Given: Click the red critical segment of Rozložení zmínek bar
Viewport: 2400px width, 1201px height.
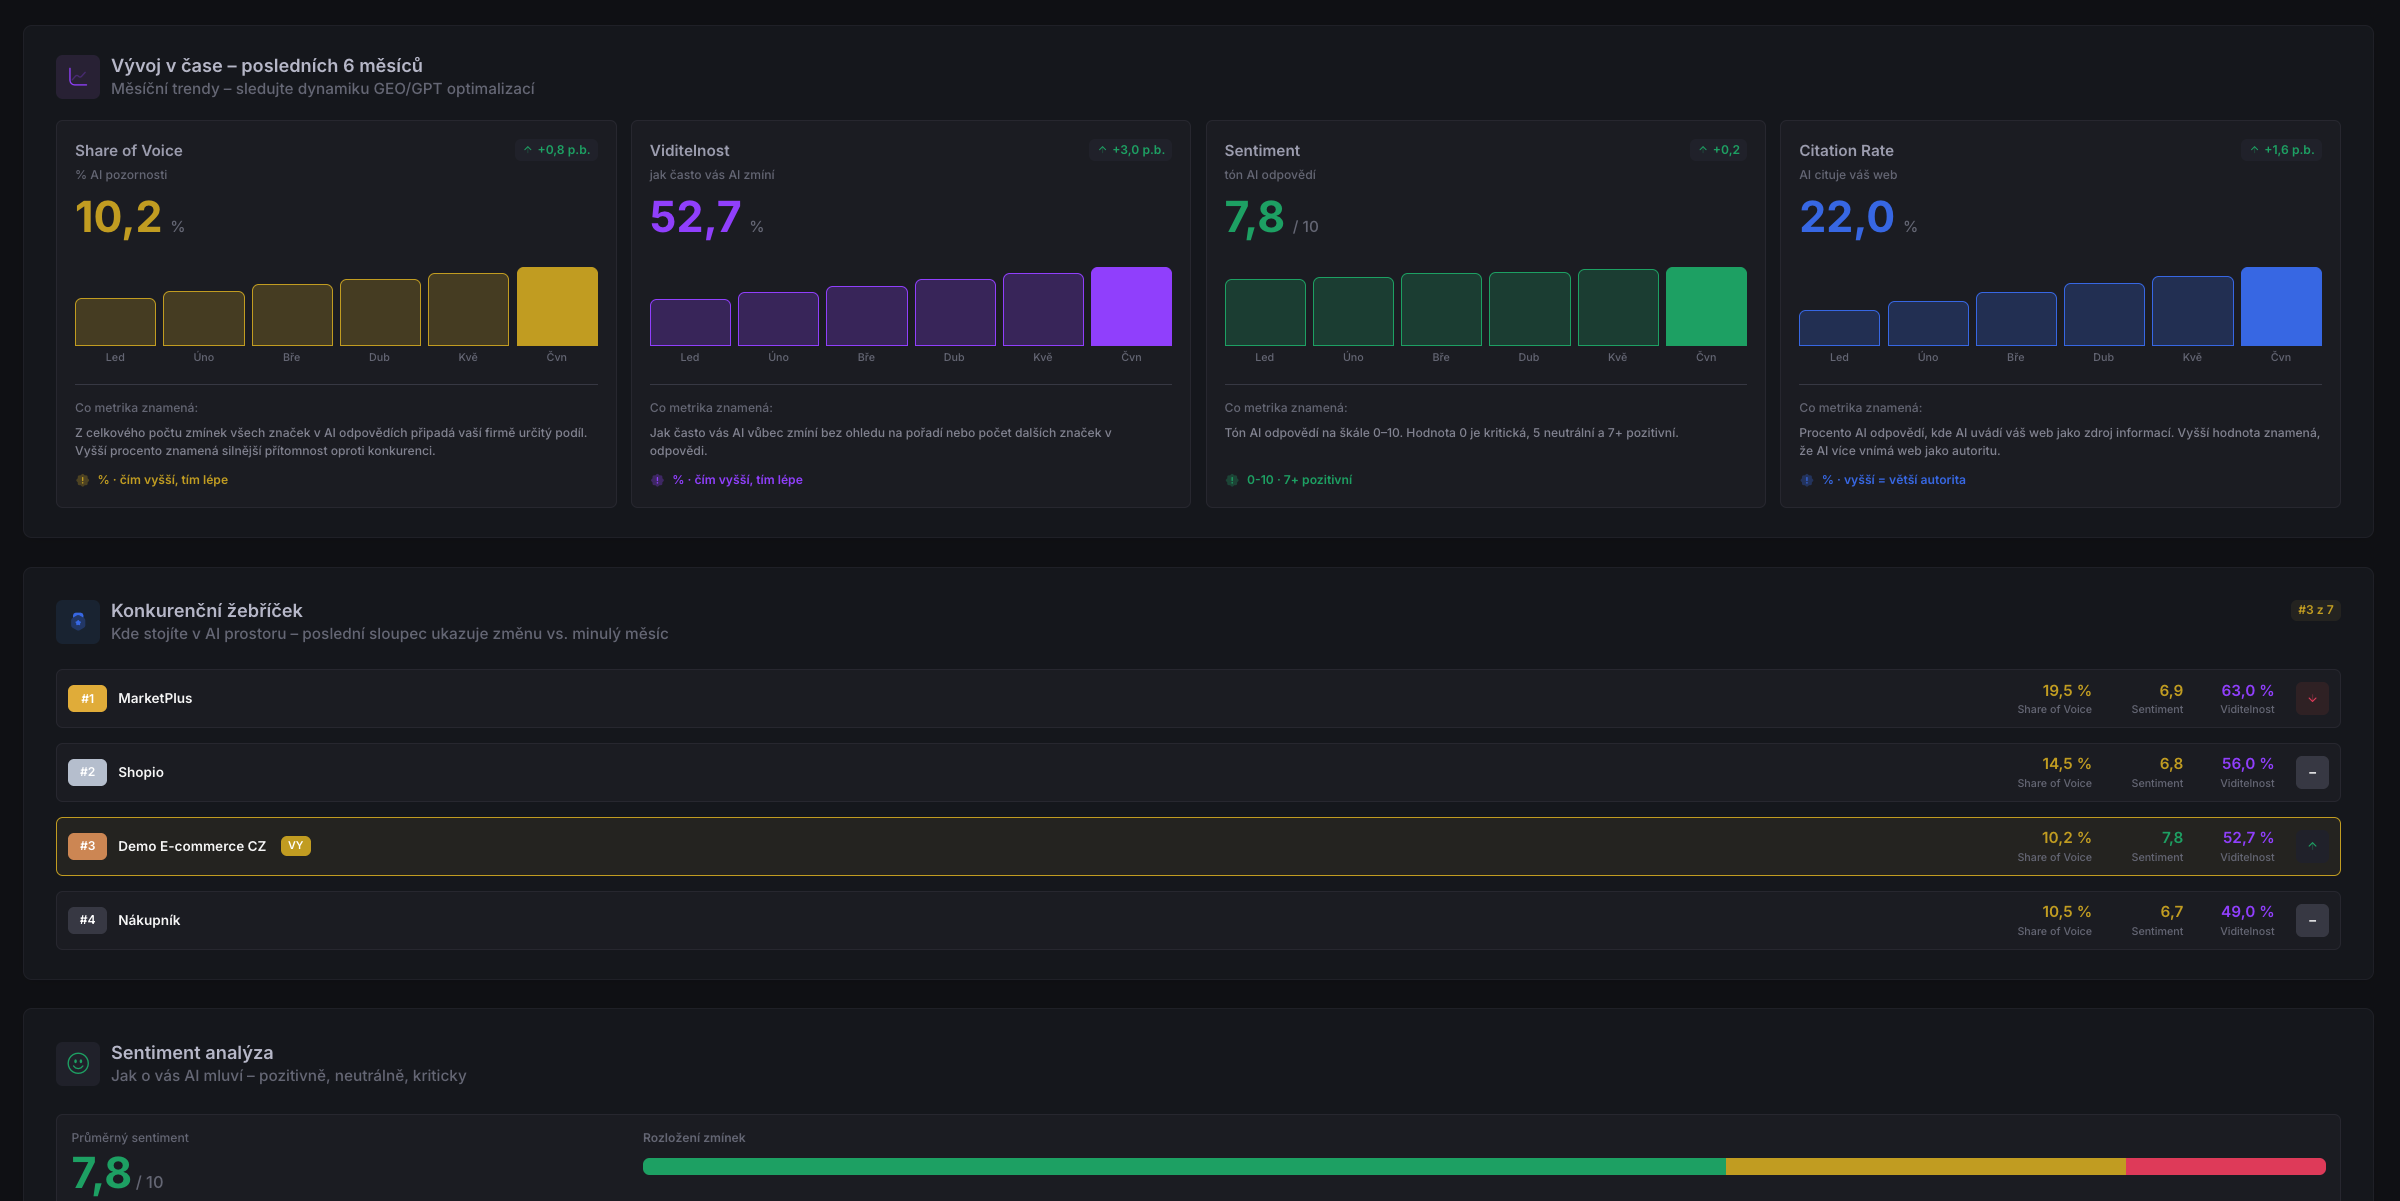Looking at the screenshot, I should click(x=2226, y=1167).
